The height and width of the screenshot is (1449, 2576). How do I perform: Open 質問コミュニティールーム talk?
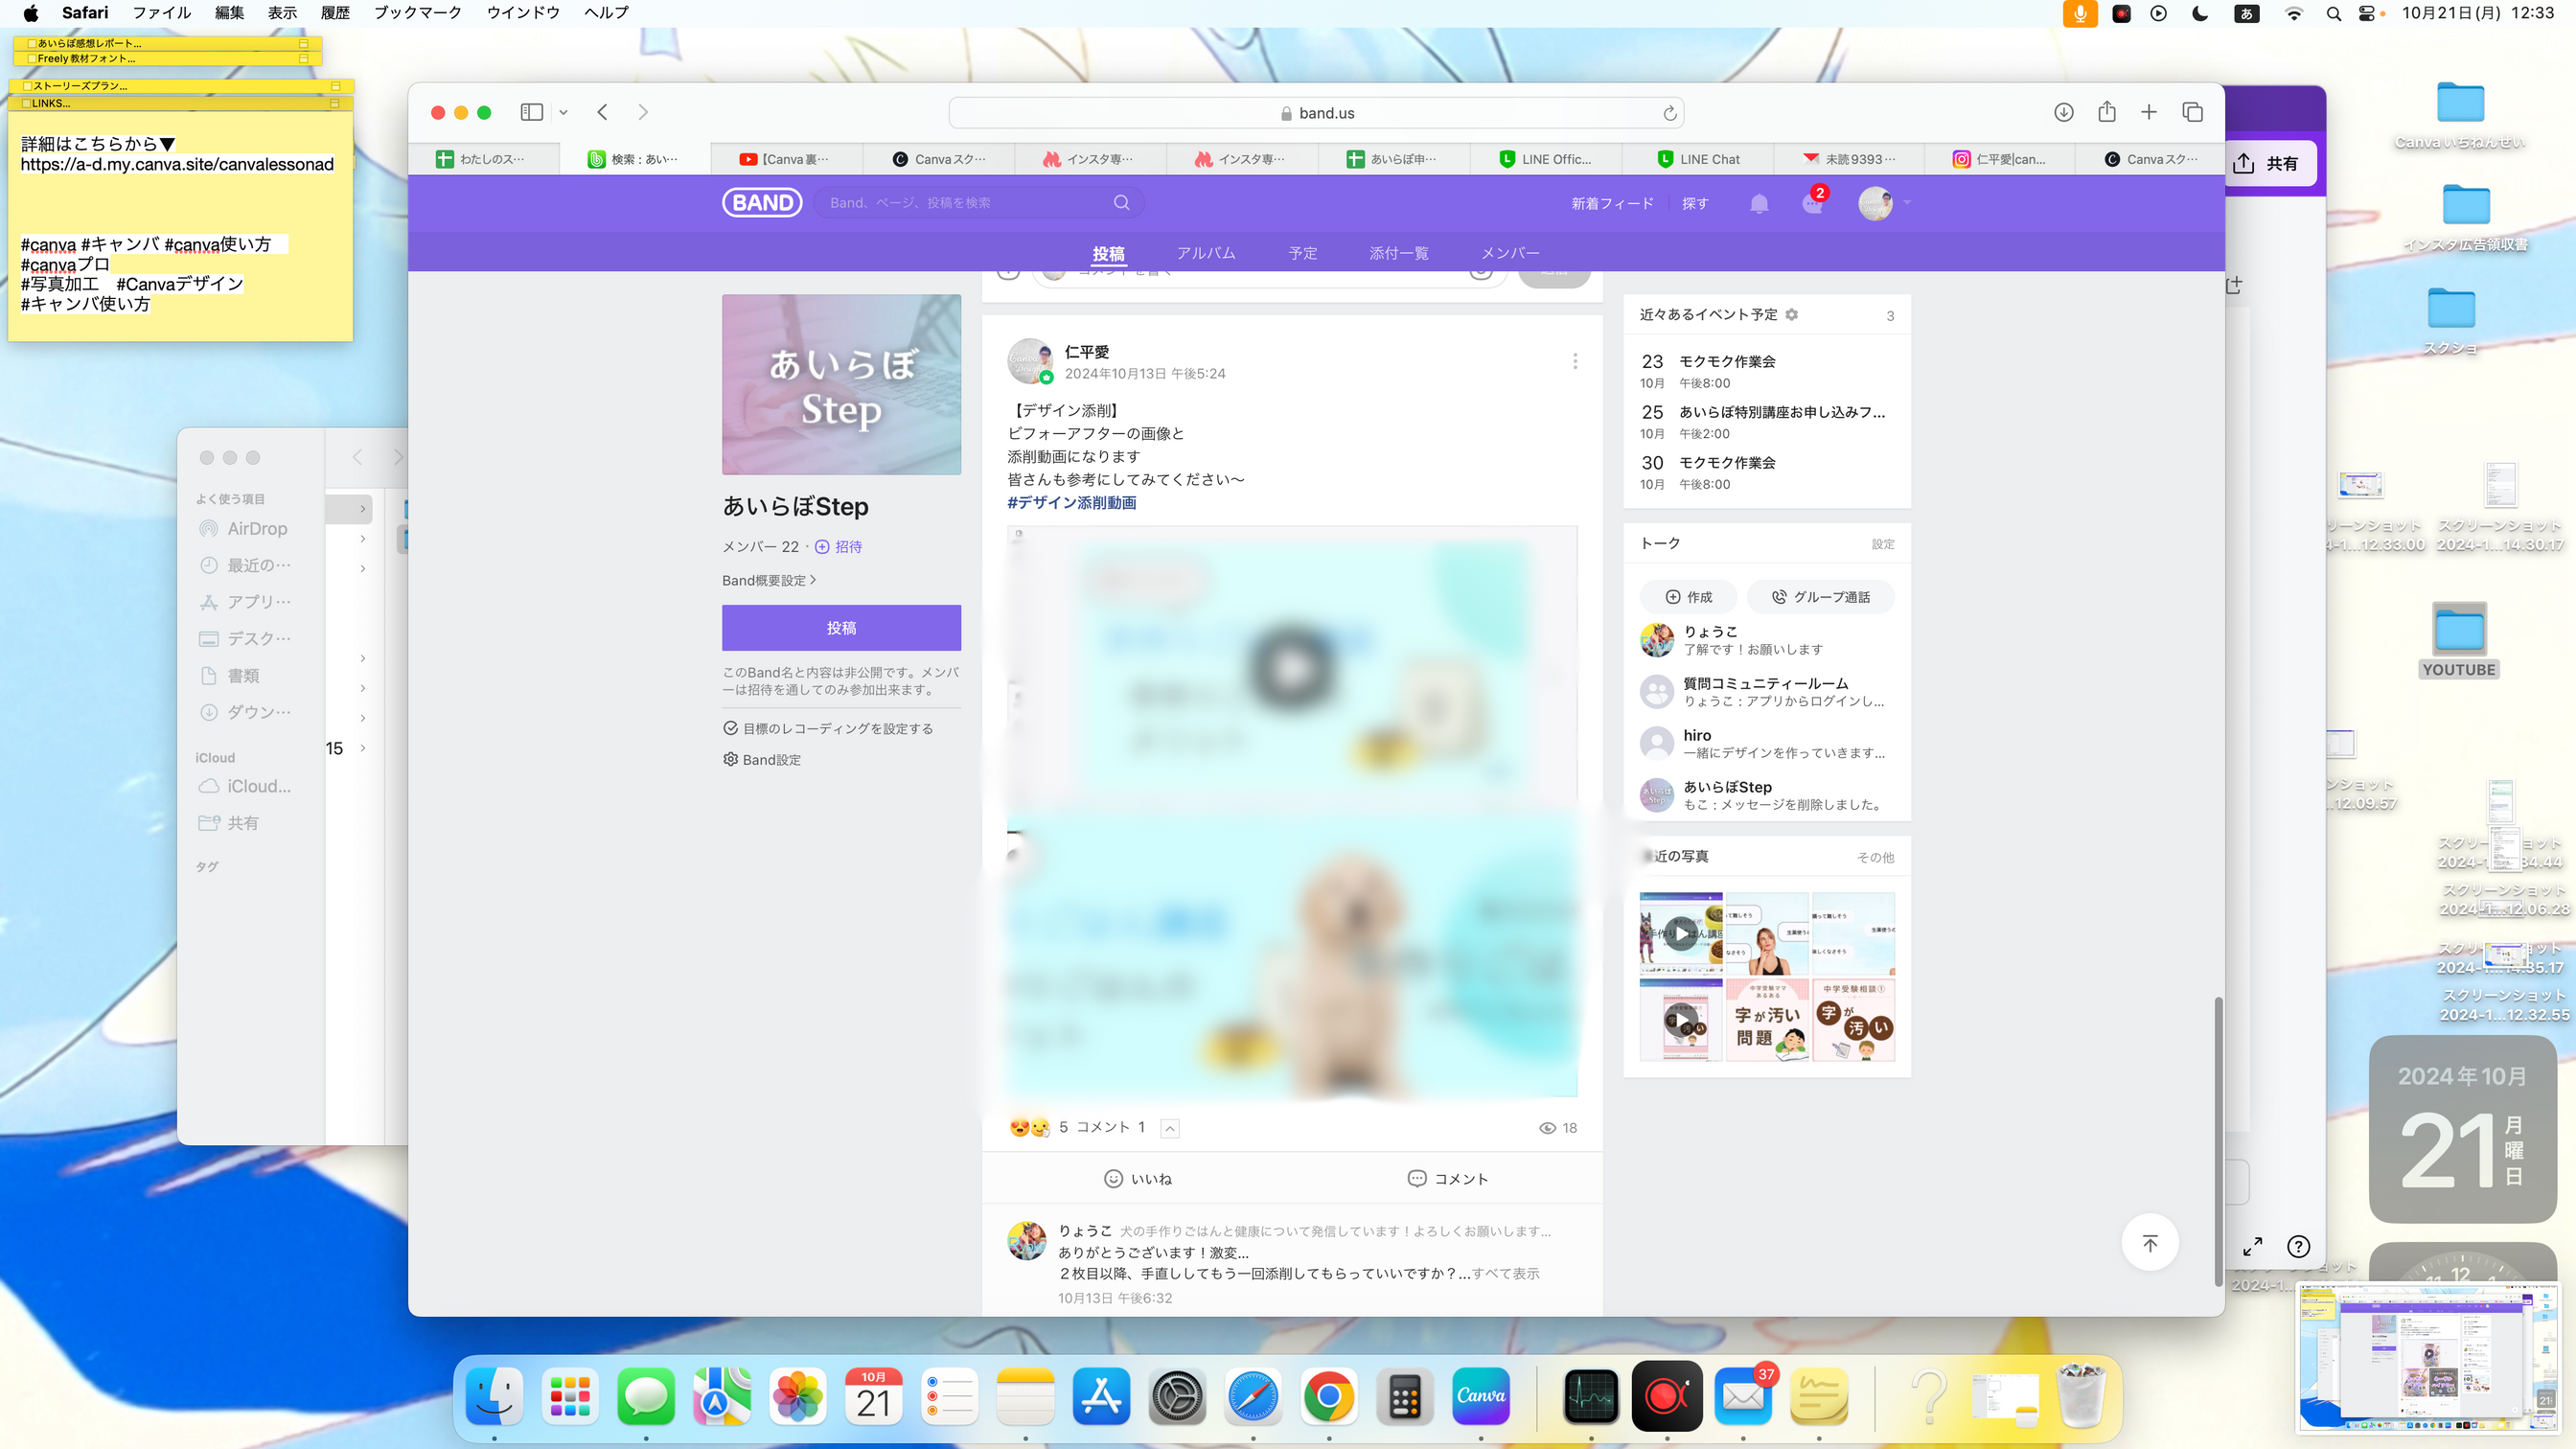(1766, 692)
